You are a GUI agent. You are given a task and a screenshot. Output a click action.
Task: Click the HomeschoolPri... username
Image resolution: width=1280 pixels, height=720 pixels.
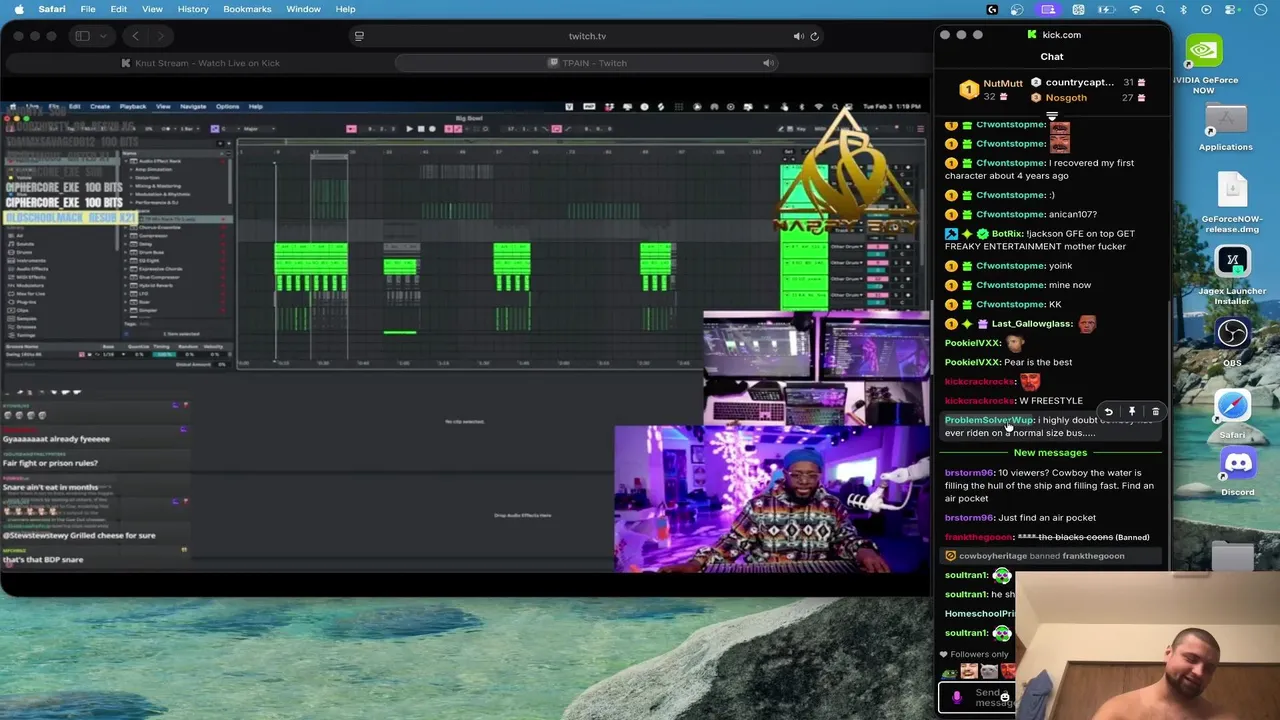pos(980,614)
